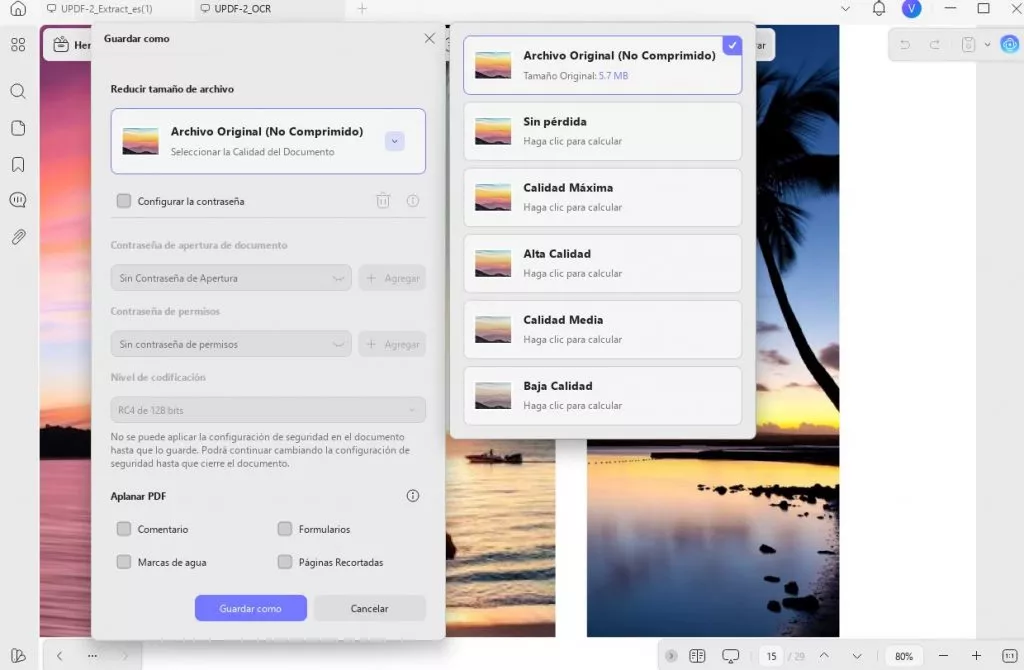Screen dimensions: 1024x670
Task: Click Agregar for permissions password
Action: tap(392, 344)
